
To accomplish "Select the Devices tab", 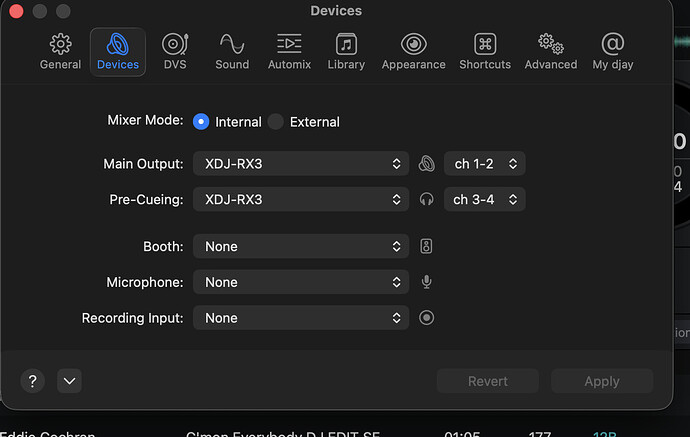I will coord(118,52).
